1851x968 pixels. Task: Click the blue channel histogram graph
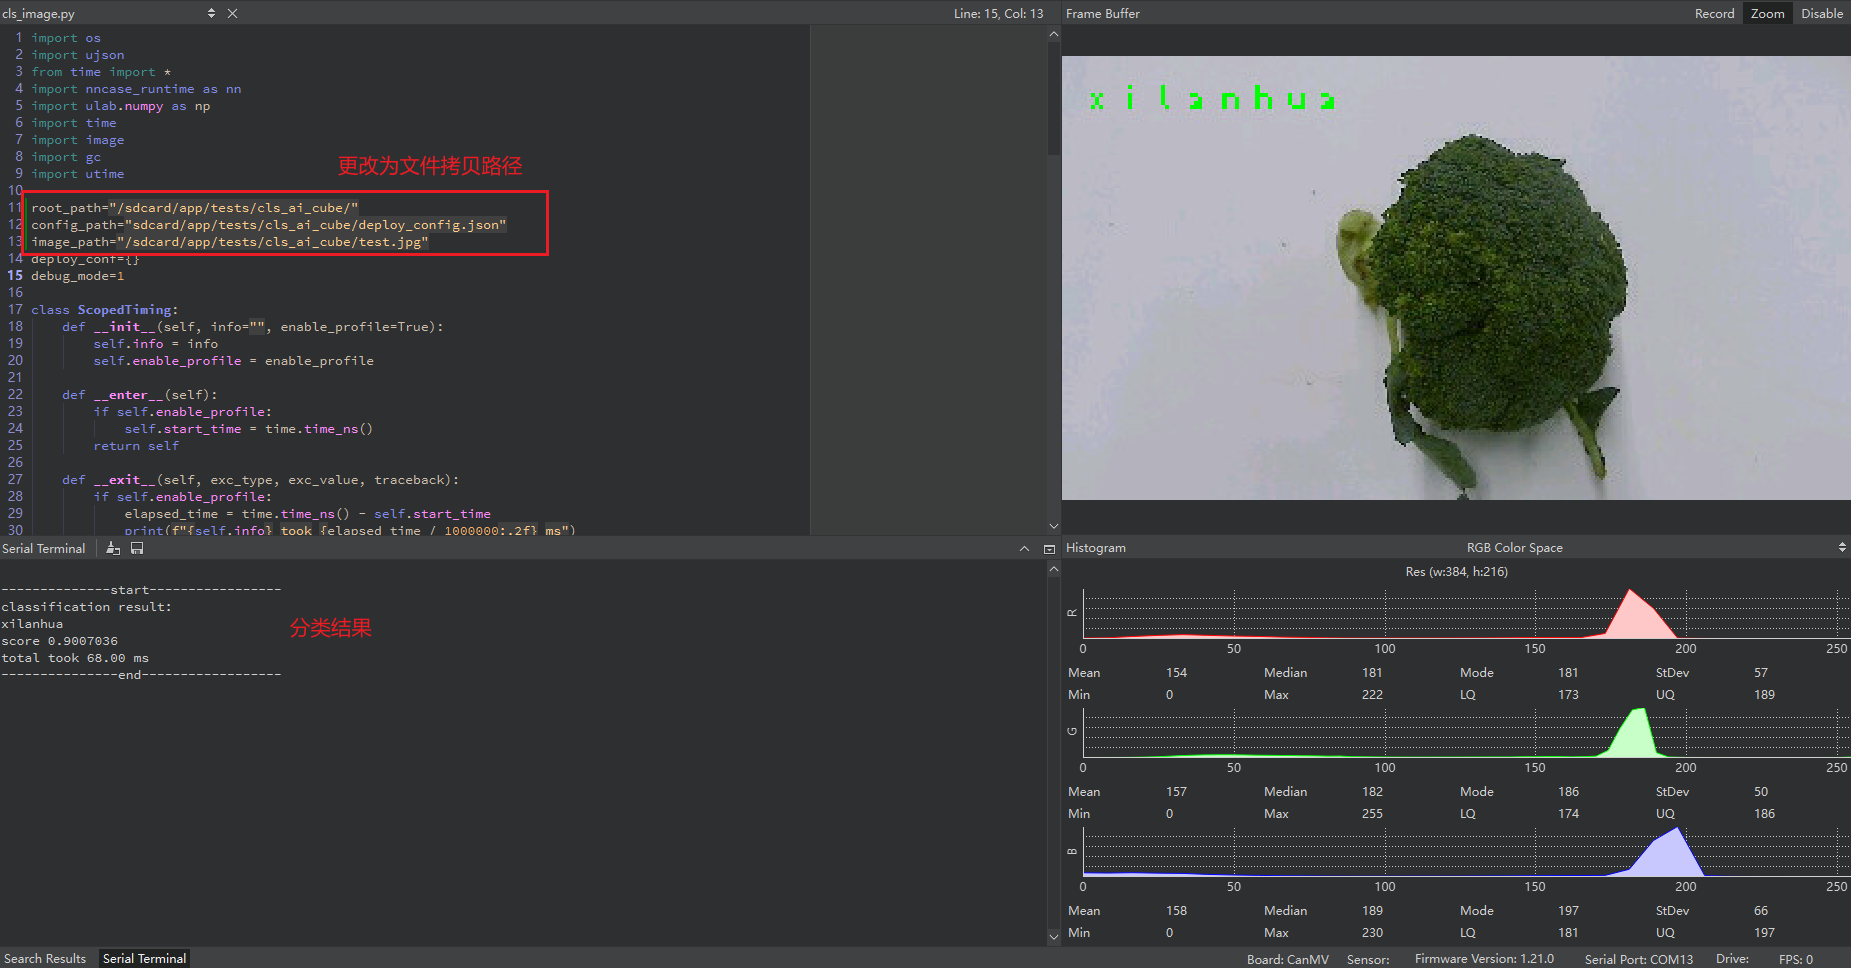click(x=1465, y=852)
